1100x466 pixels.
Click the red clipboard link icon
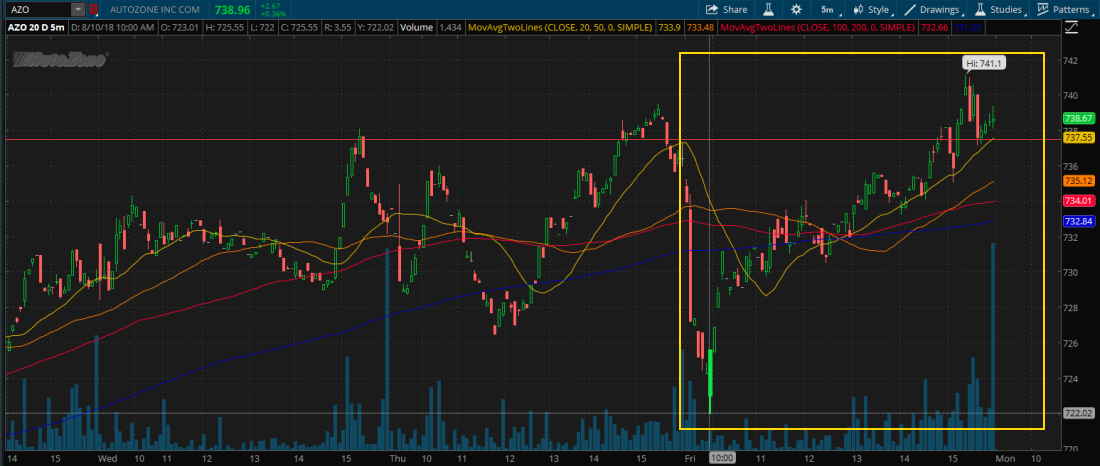(x=93, y=10)
